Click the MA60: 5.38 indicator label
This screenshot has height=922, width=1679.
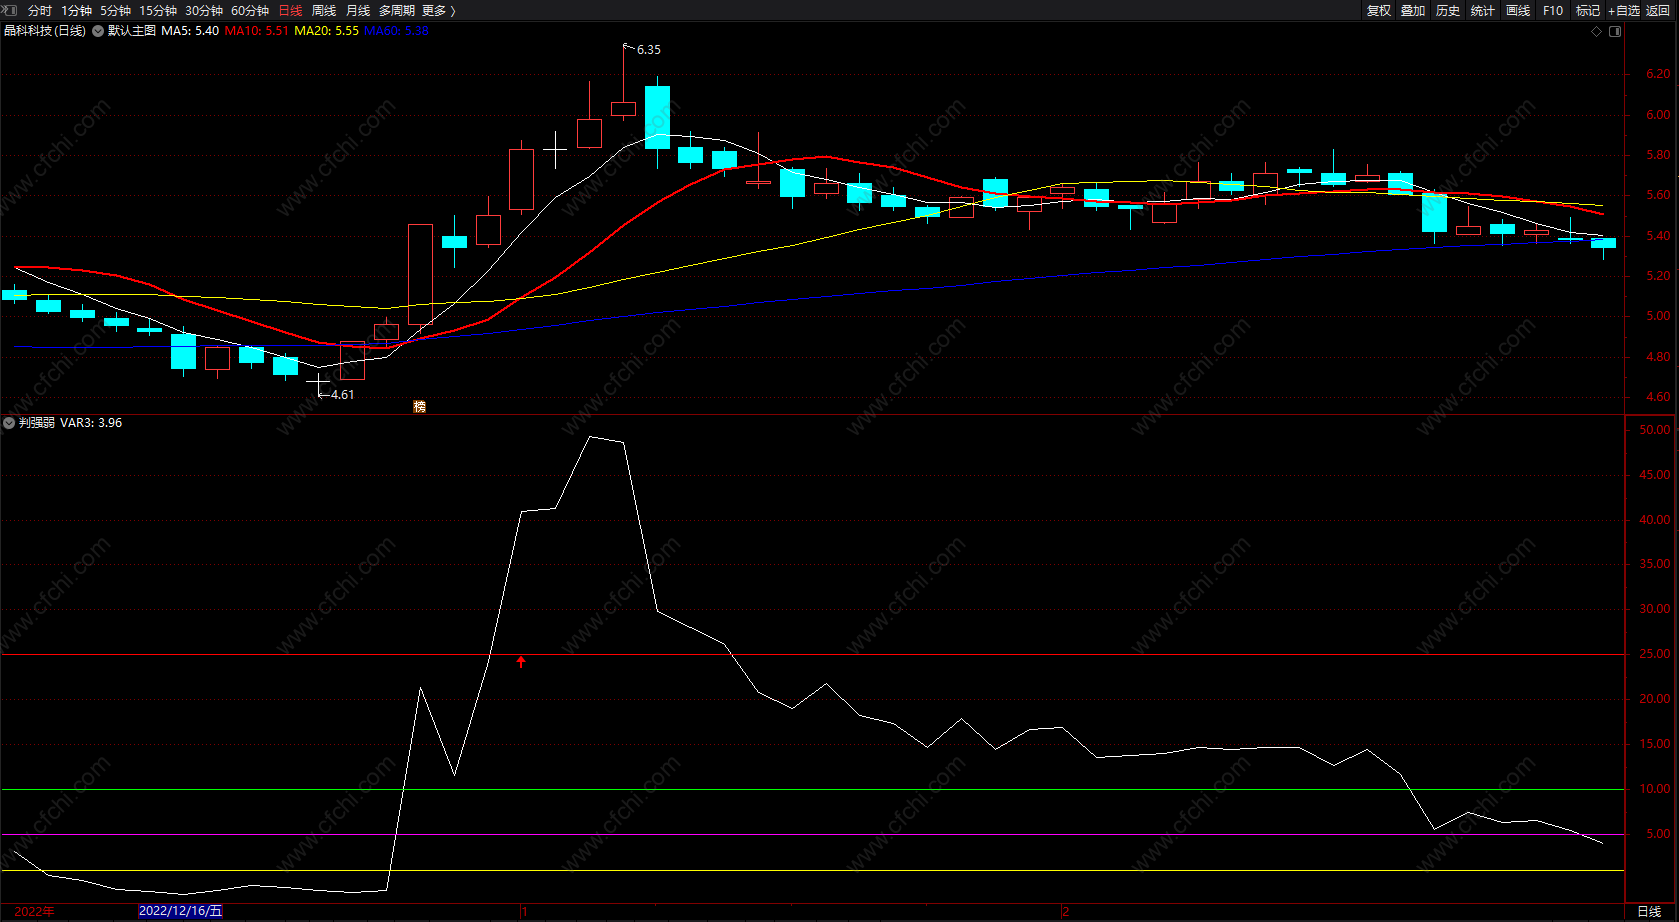pyautogui.click(x=397, y=31)
